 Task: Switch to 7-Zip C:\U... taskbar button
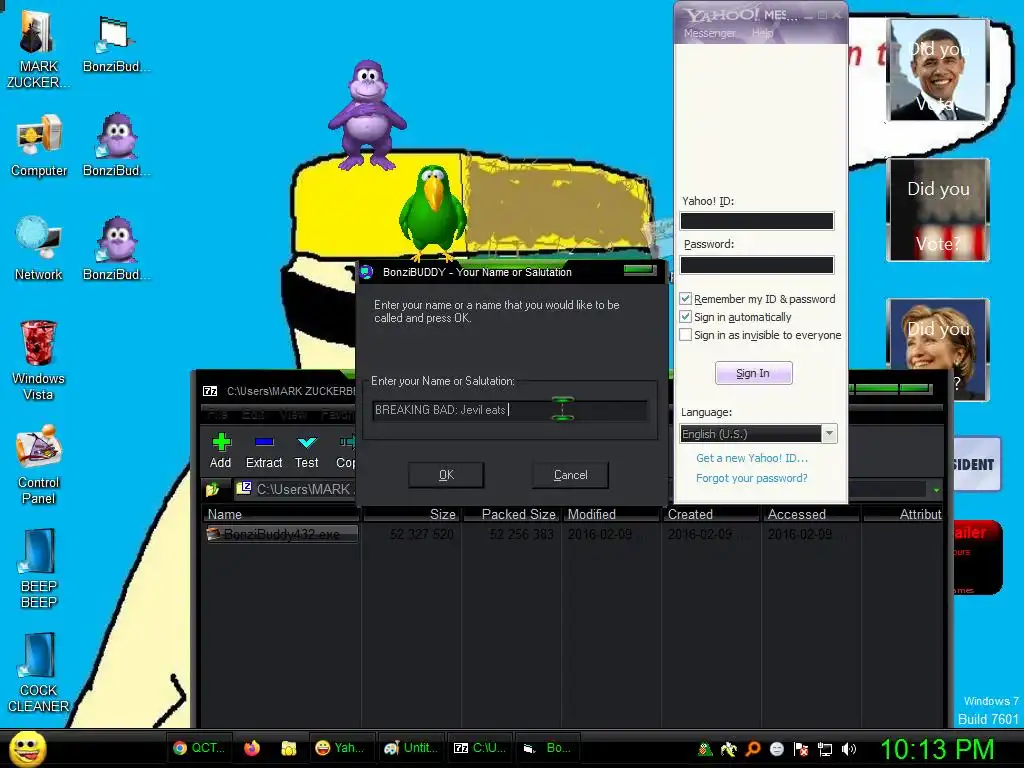(480, 748)
